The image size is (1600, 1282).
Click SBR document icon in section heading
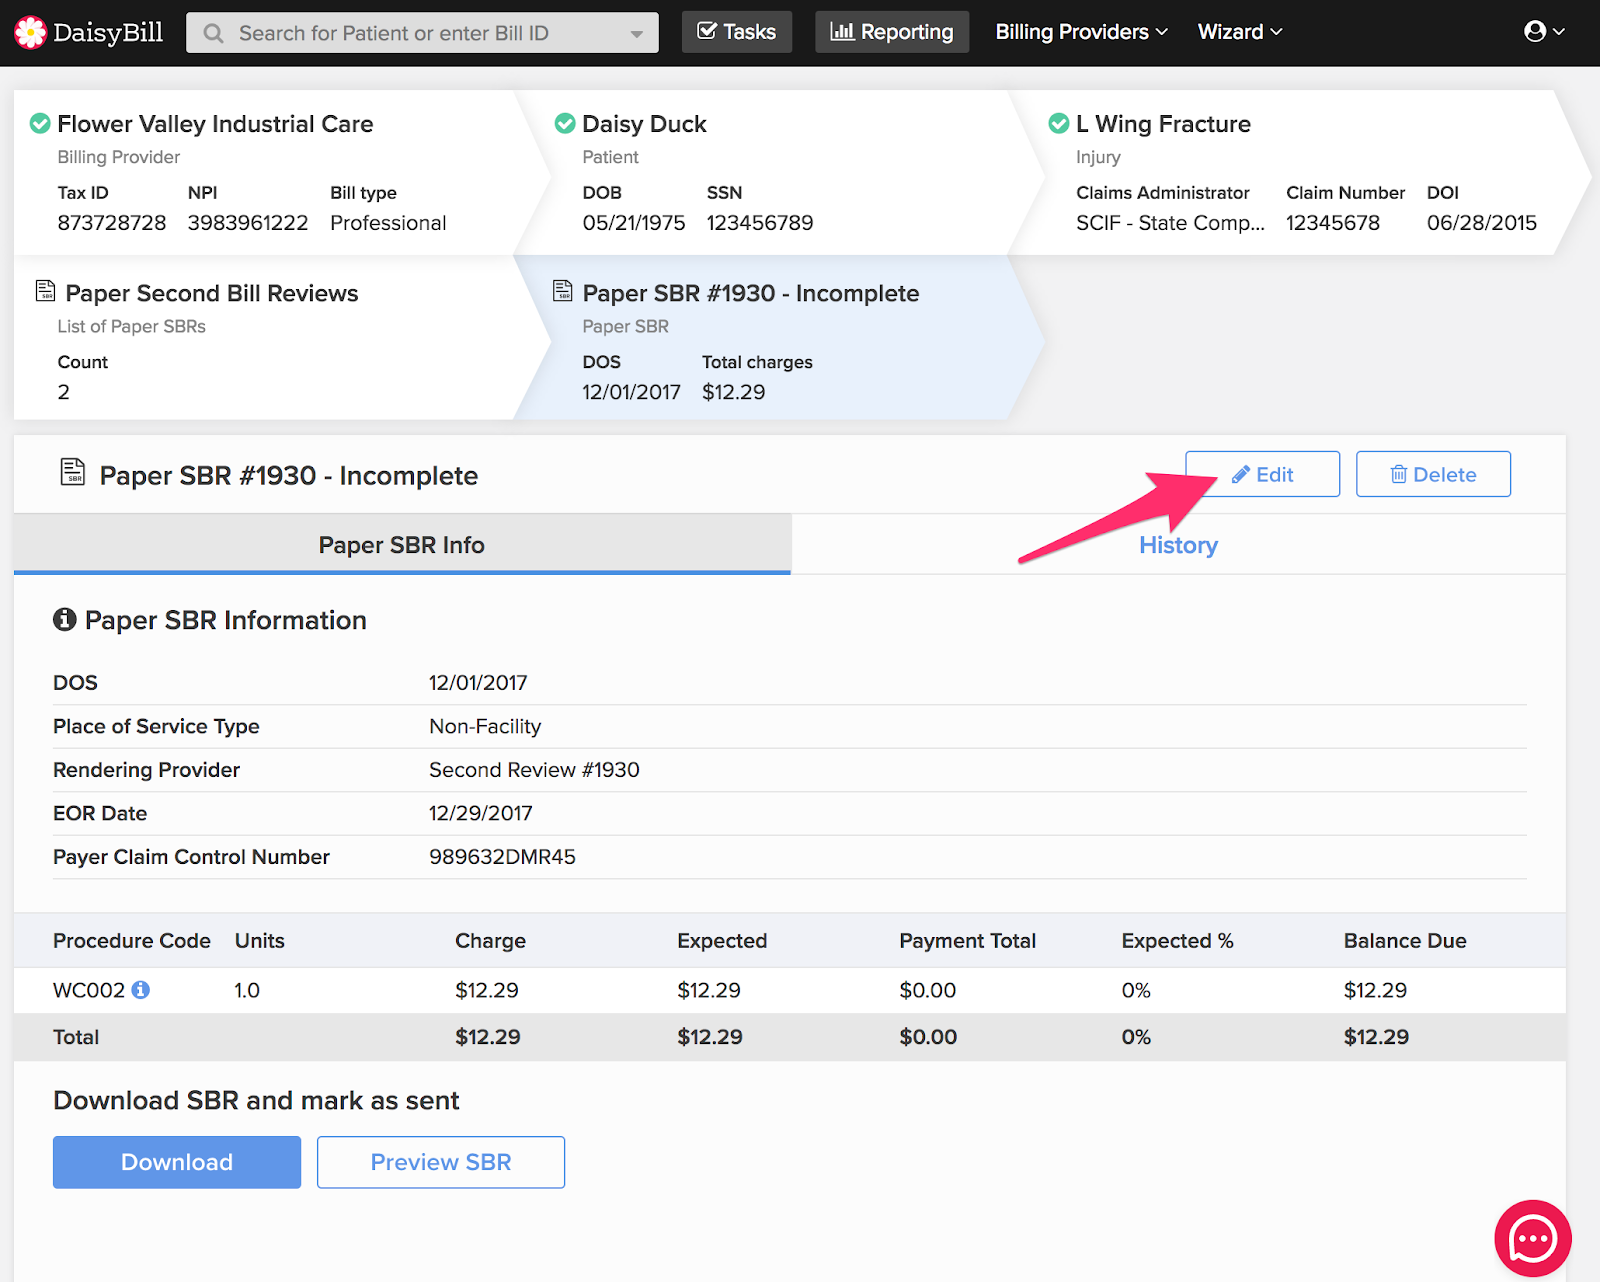click(73, 471)
